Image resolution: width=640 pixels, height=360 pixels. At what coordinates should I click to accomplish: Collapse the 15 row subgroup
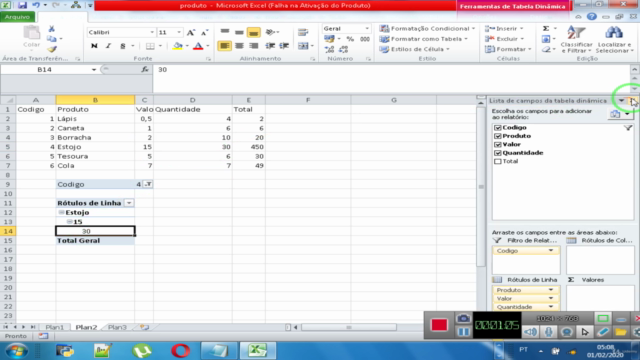pos(69,222)
